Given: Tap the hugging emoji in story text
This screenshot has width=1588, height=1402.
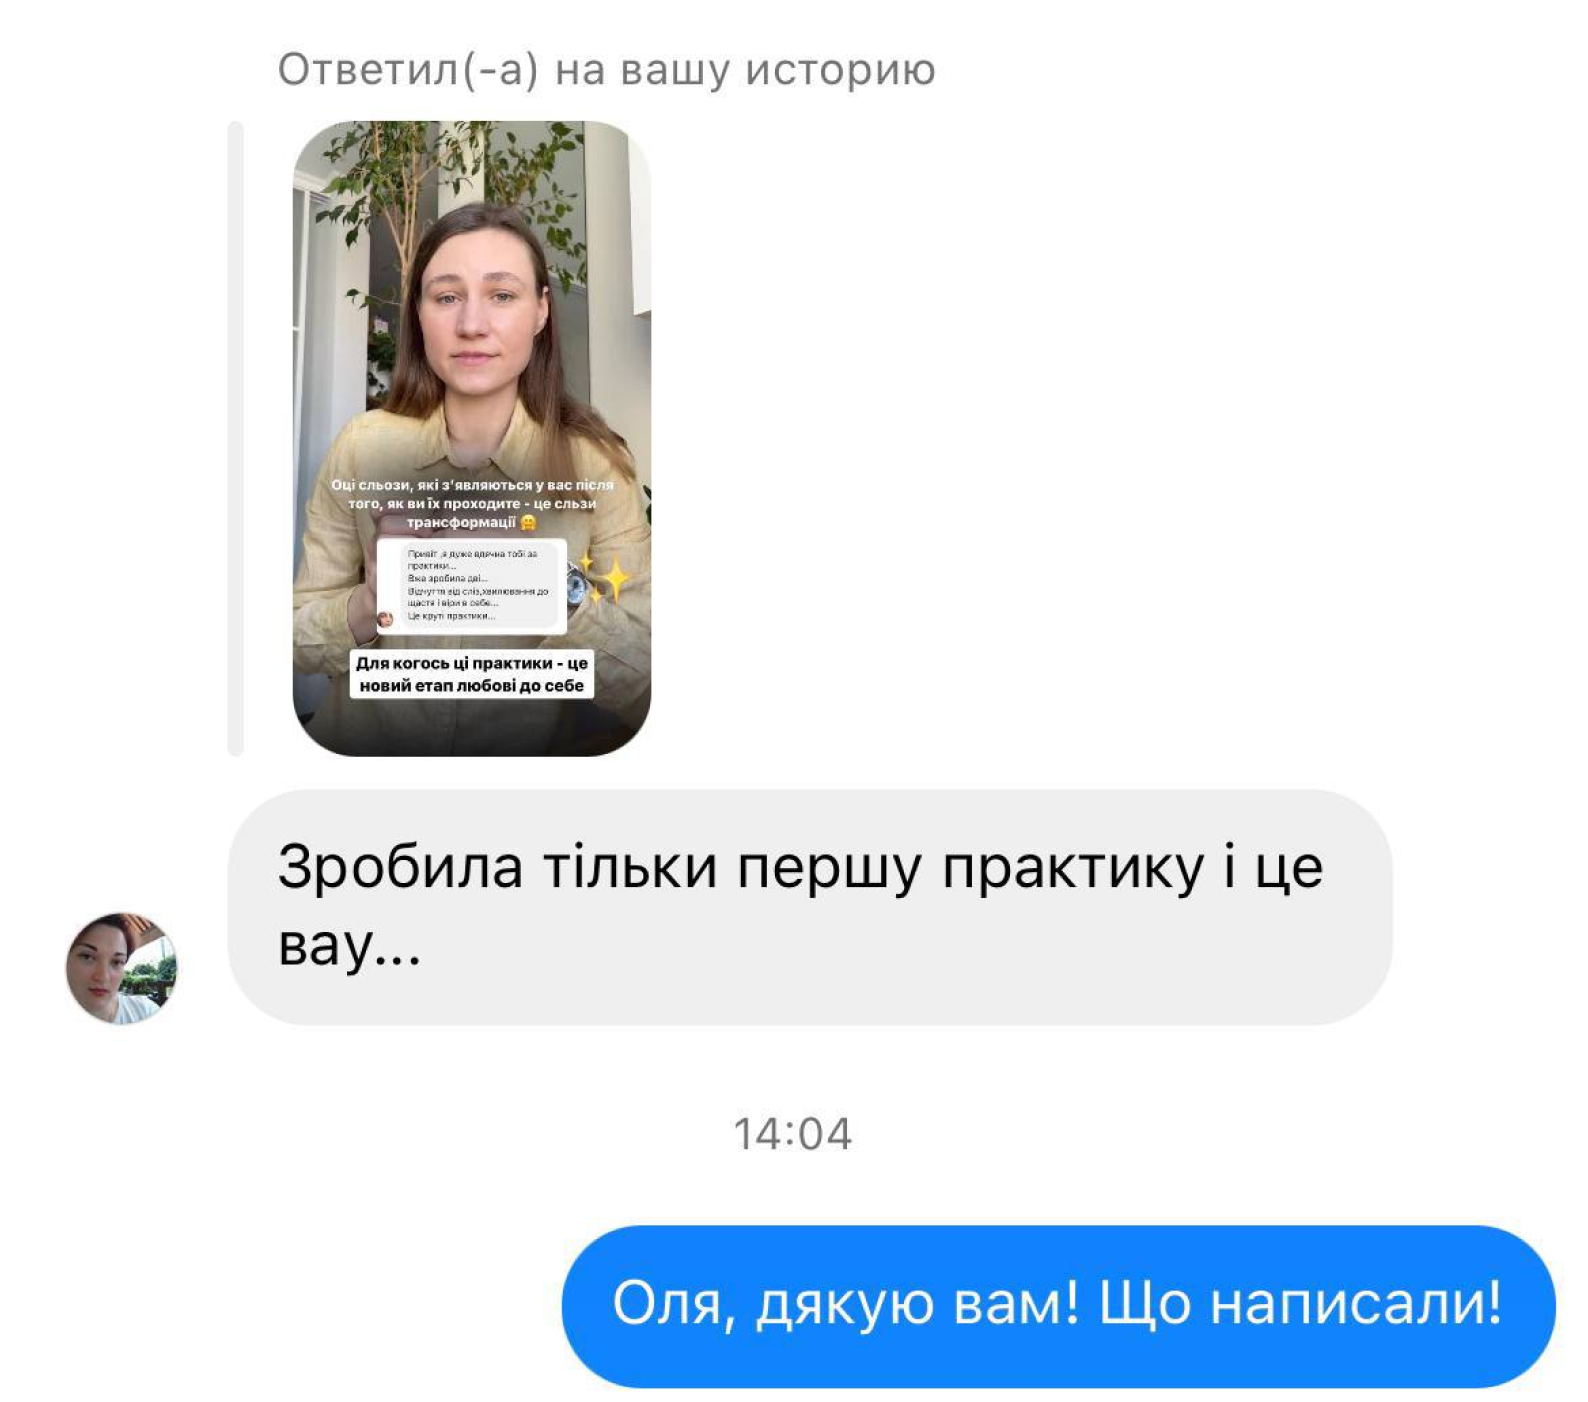Looking at the screenshot, I should coord(529,522).
